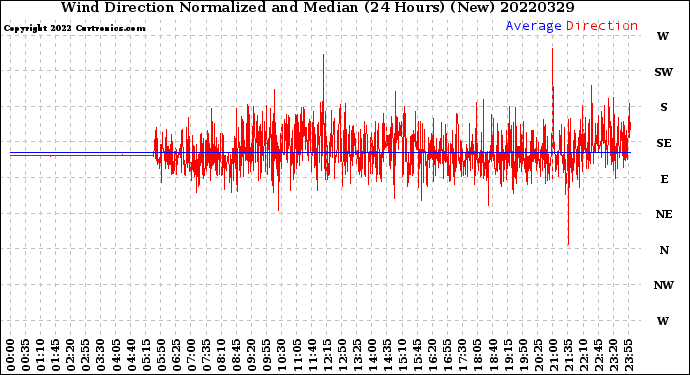Screen dimensions: 690x375
Task: Click the 06:25 time axis label
Action: 176,356
